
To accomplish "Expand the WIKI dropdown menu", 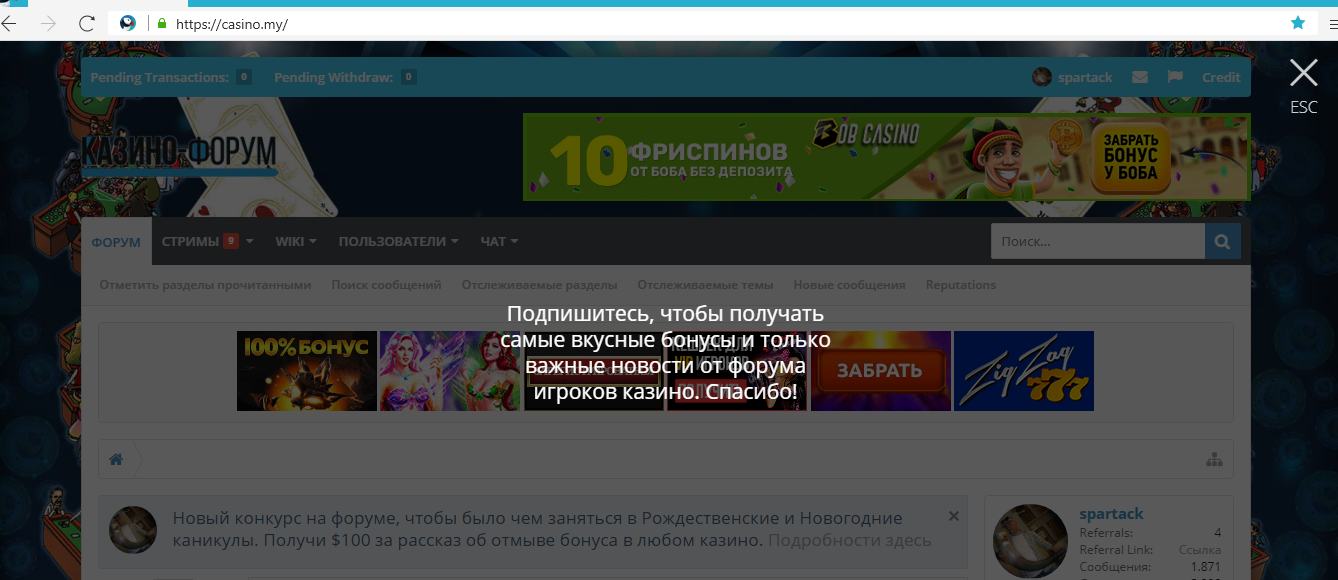I will click(x=296, y=241).
